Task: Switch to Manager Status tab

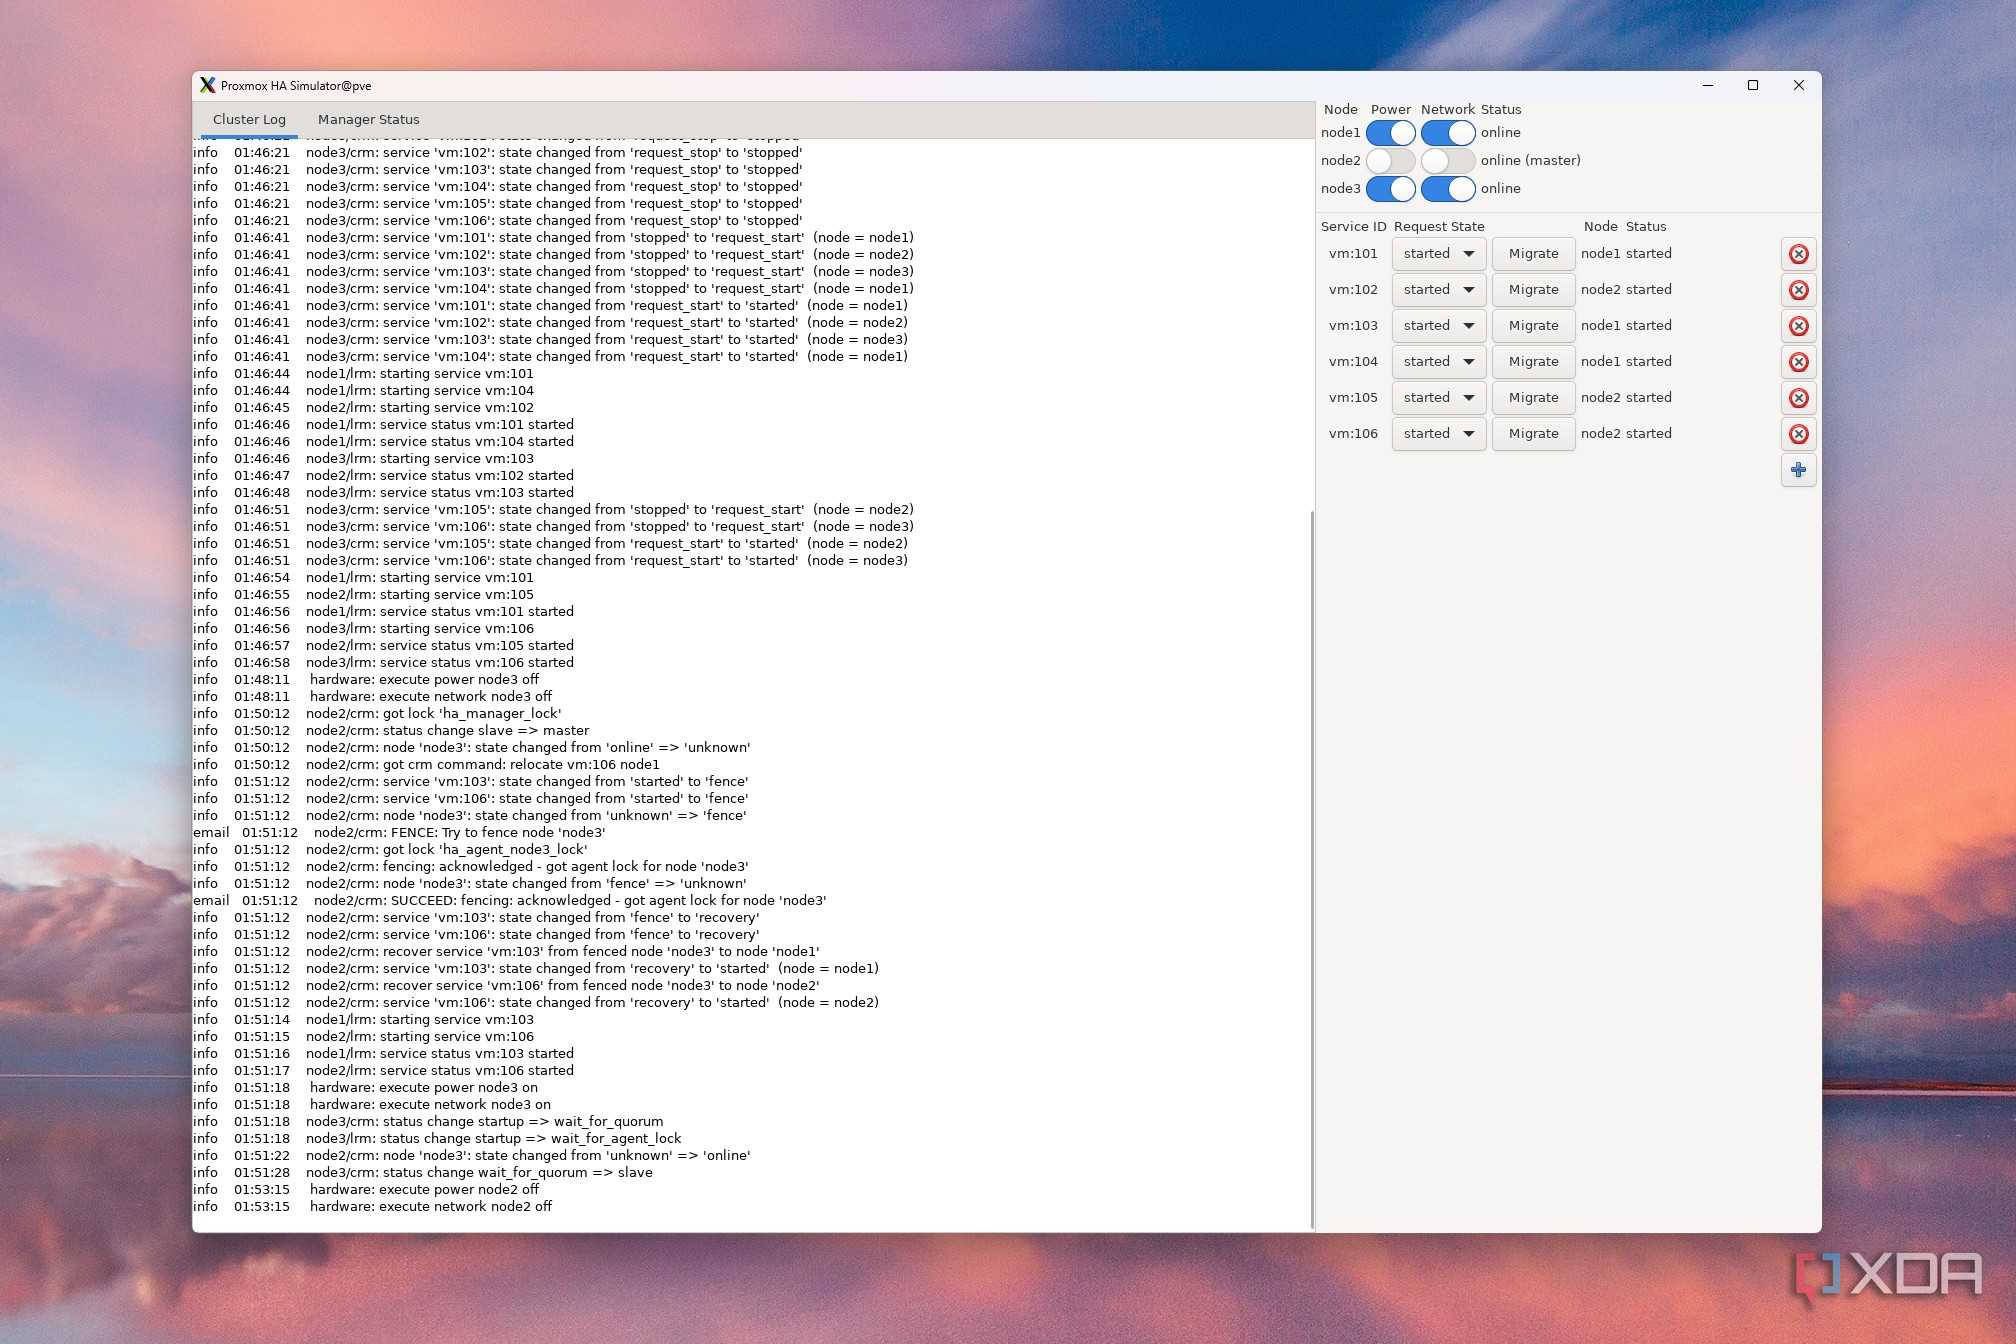Action: pos(368,120)
